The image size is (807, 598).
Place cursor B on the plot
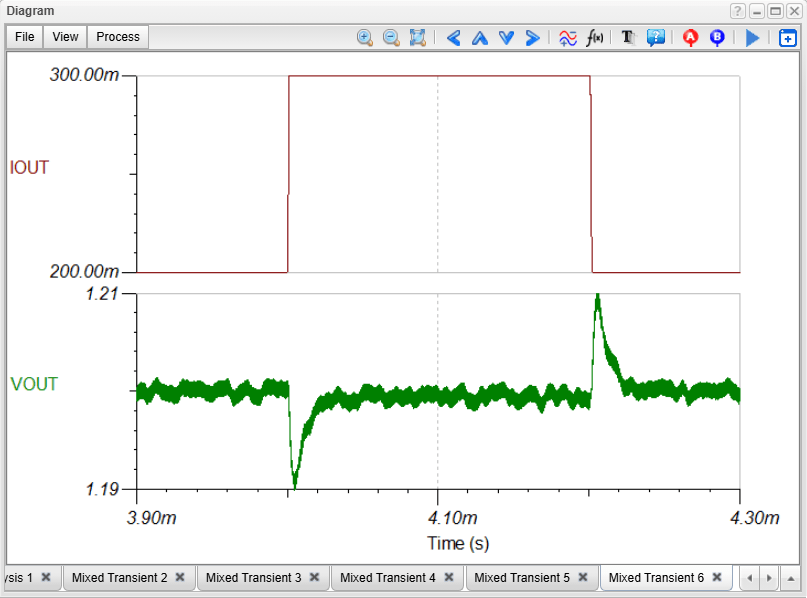[717, 37]
